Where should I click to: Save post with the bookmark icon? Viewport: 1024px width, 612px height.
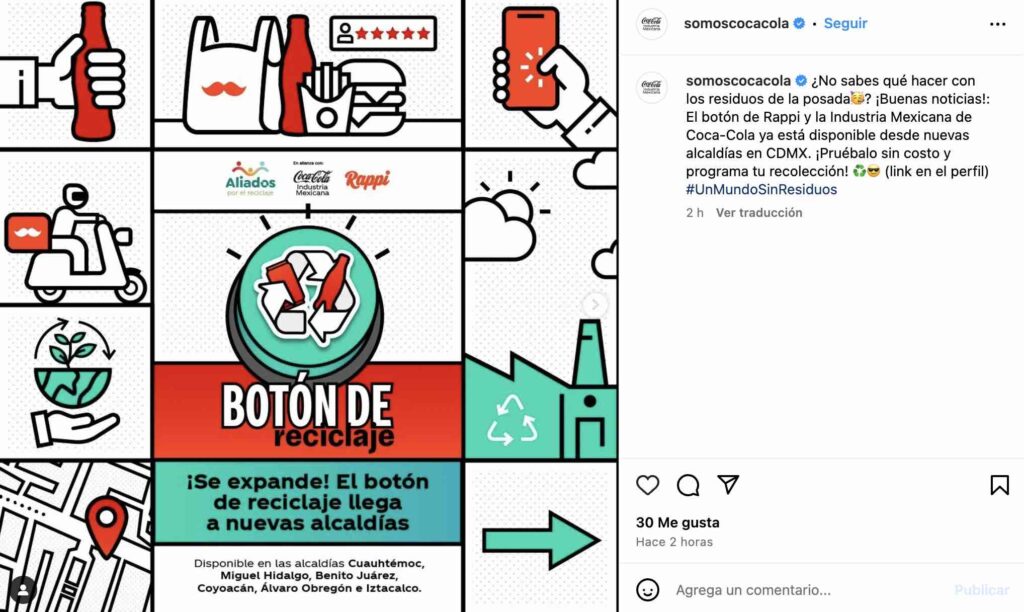pos(999,485)
